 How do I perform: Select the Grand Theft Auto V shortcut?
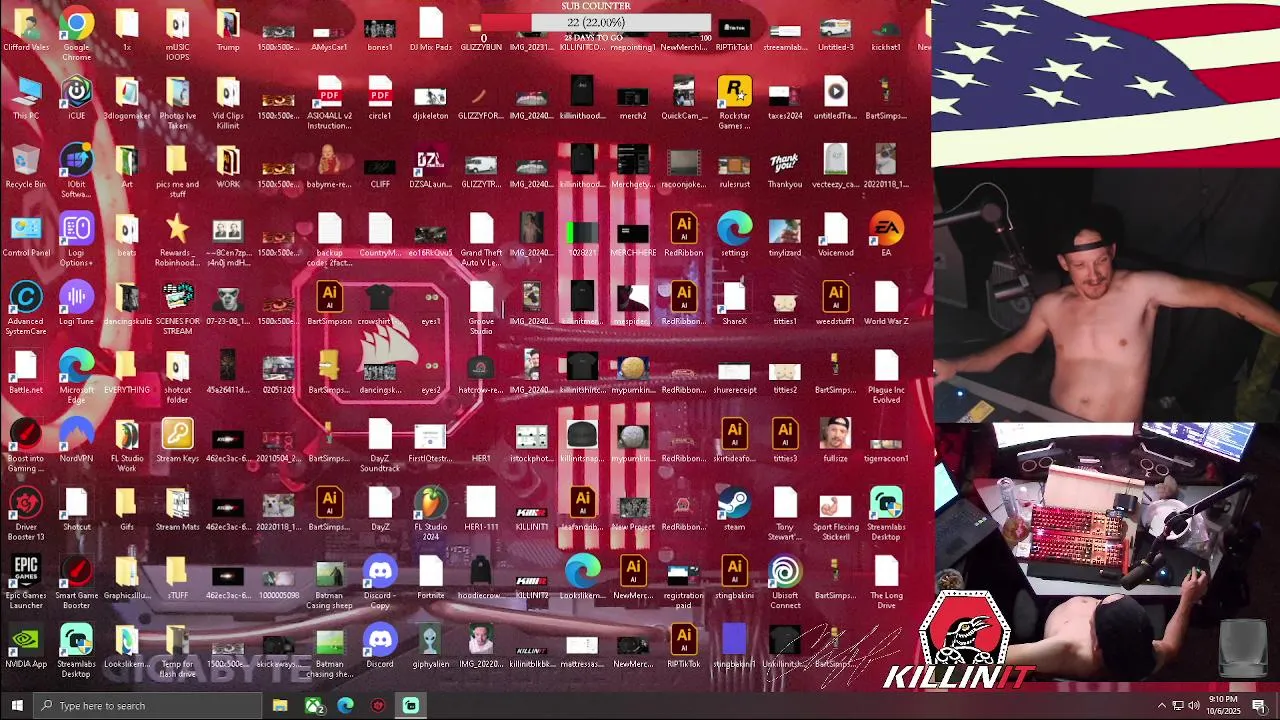[481, 229]
